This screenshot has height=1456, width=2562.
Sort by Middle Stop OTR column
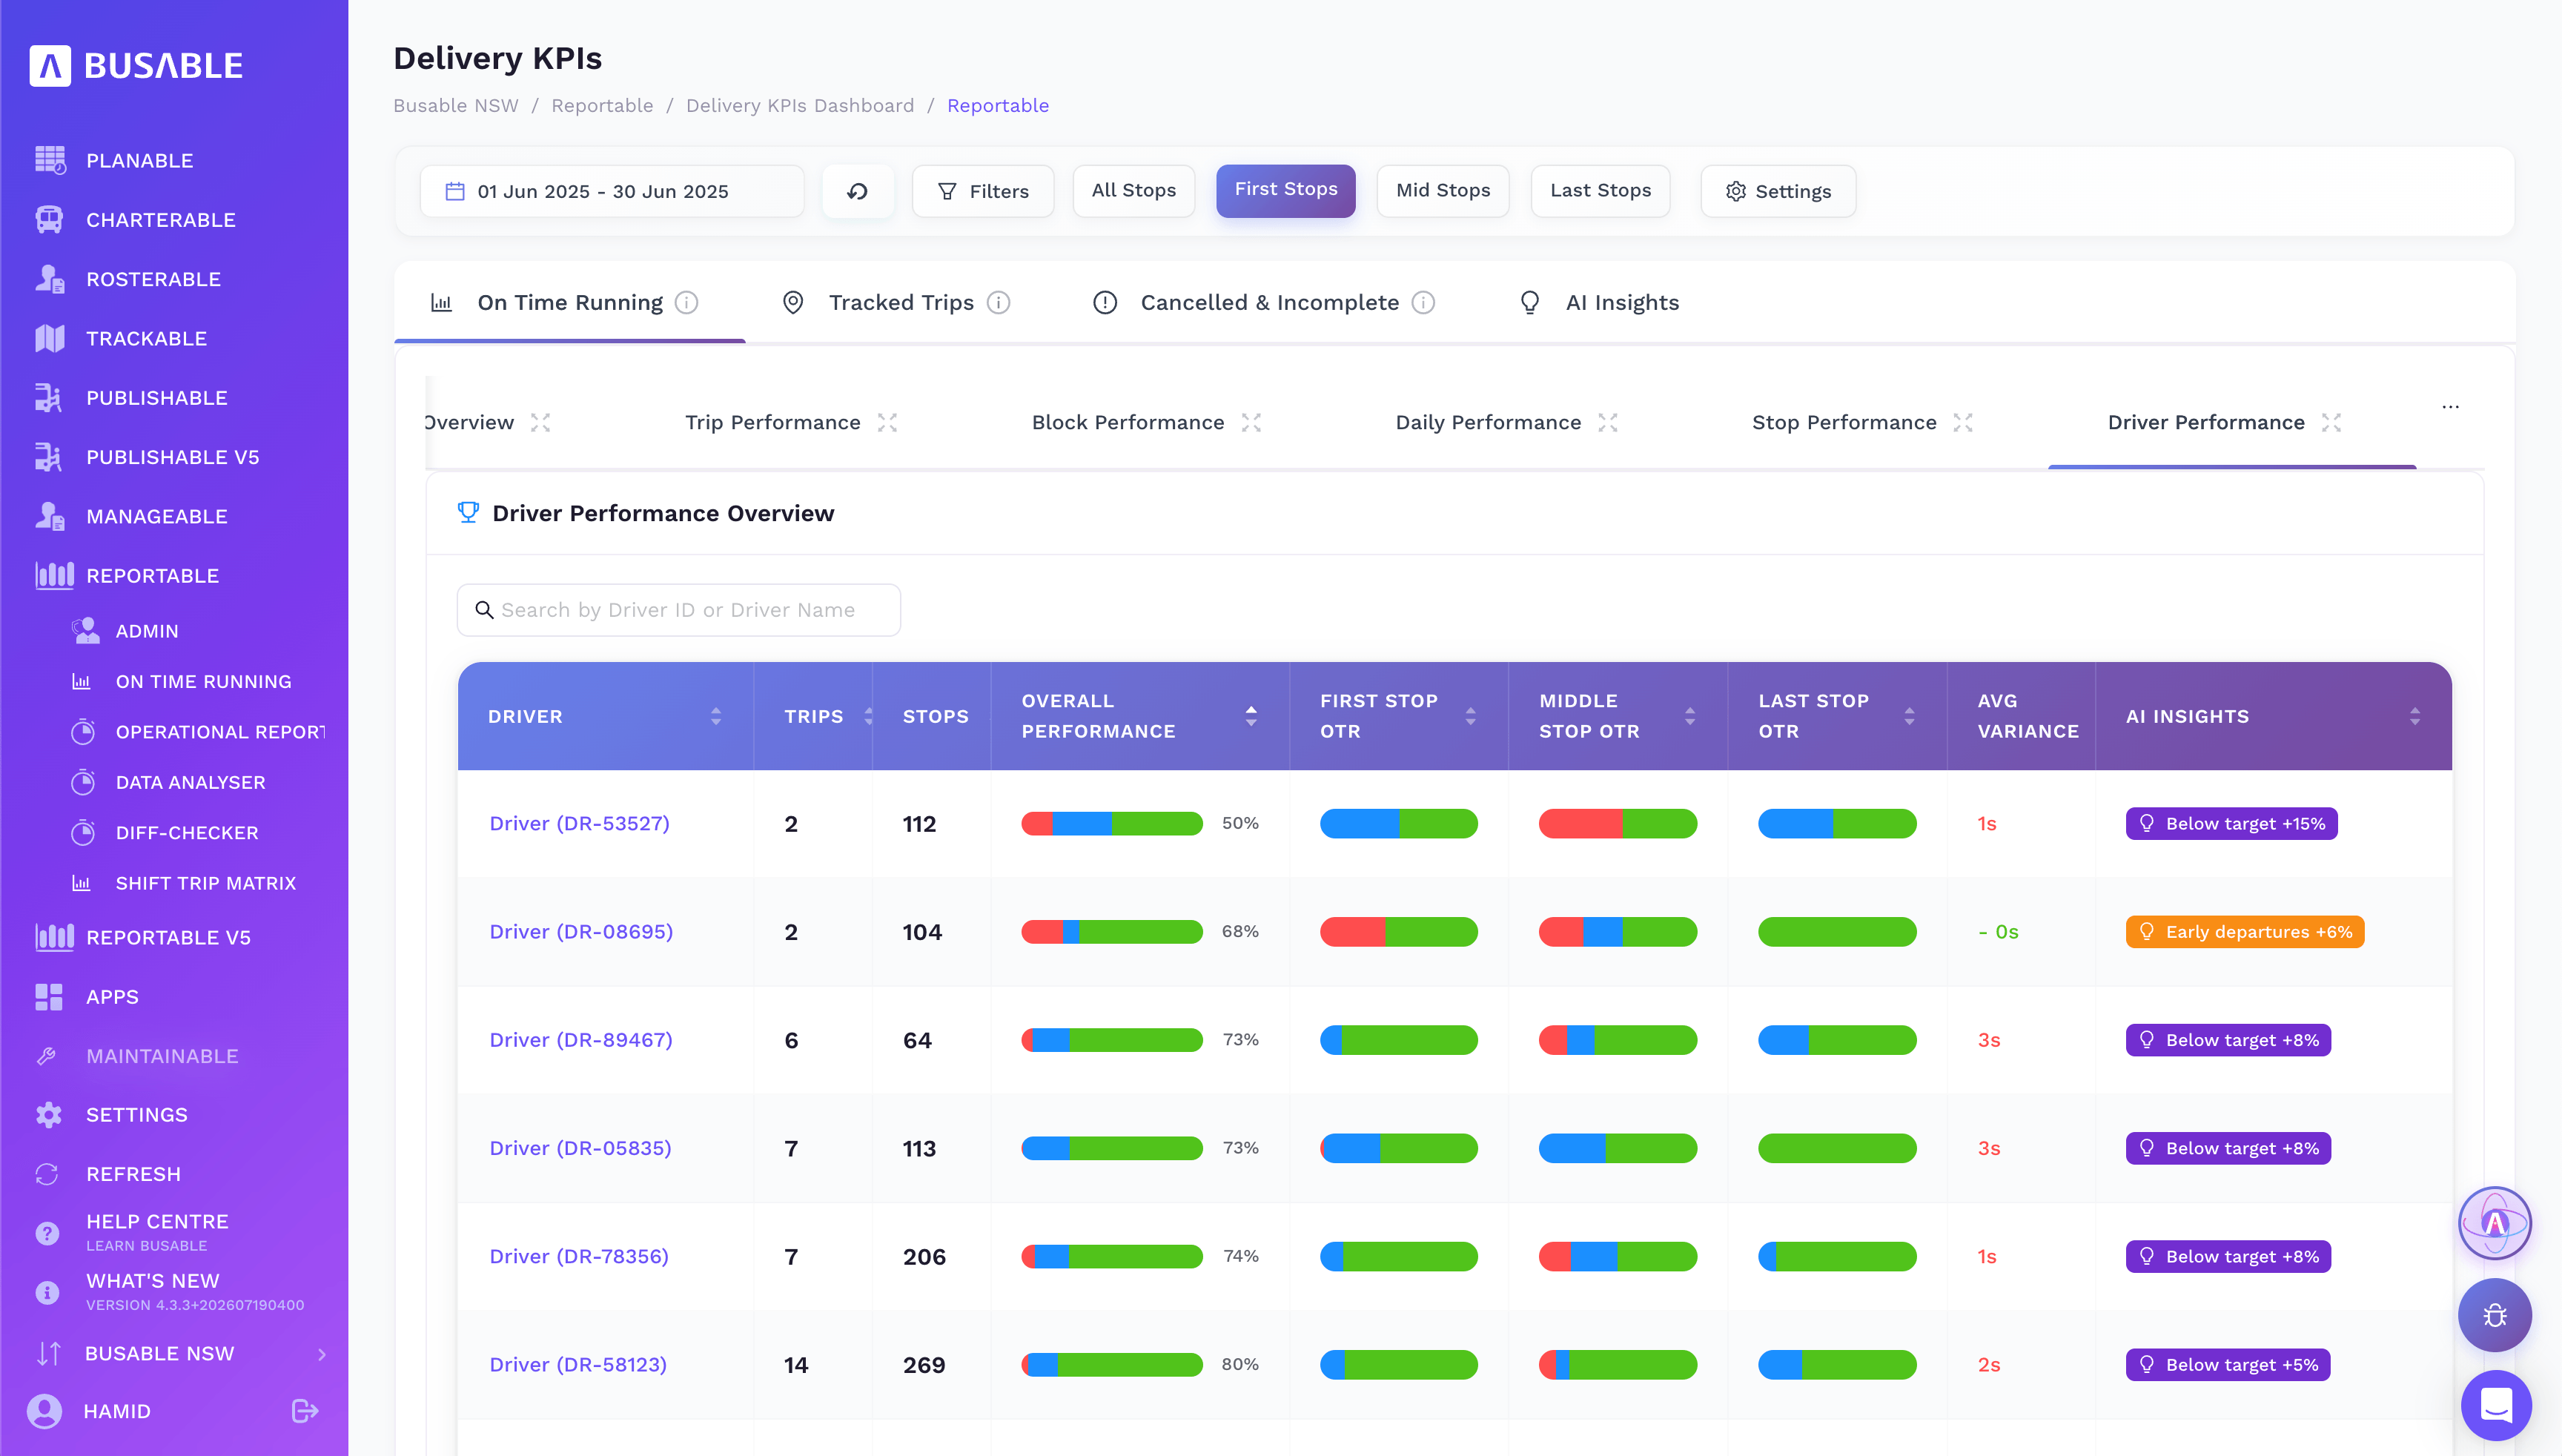[1689, 716]
